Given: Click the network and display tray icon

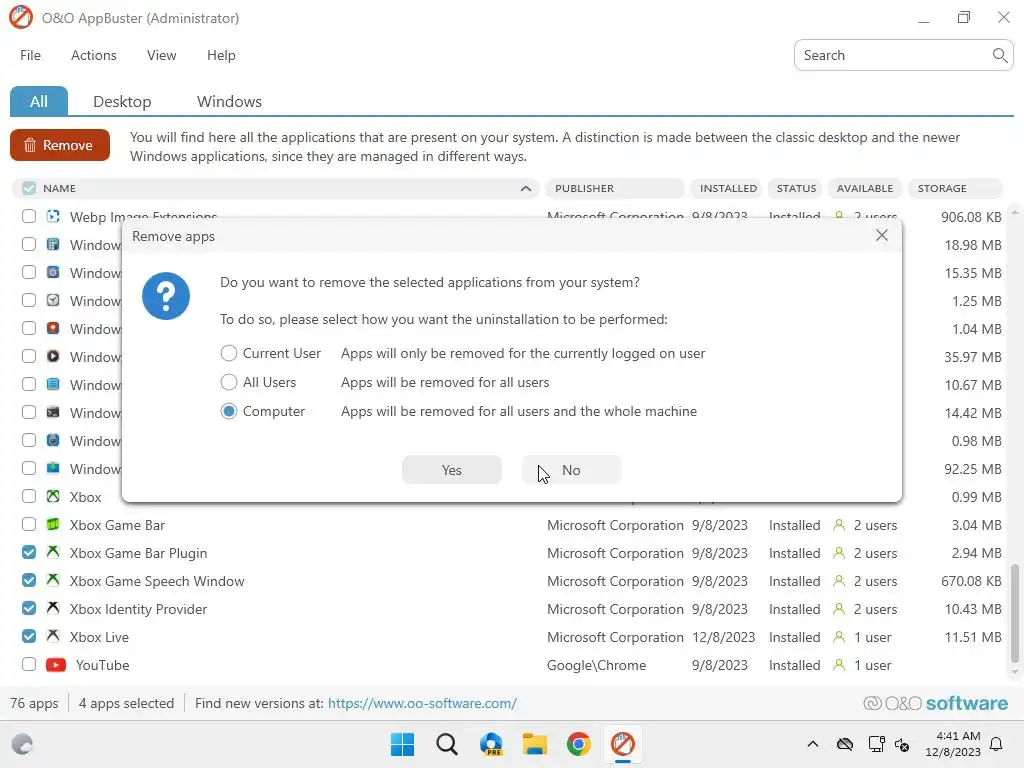Looking at the screenshot, I should pyautogui.click(x=876, y=744).
